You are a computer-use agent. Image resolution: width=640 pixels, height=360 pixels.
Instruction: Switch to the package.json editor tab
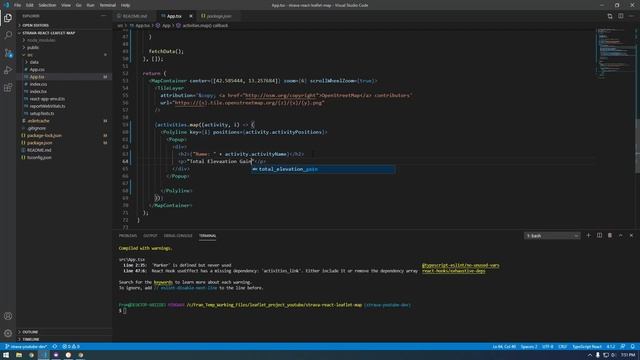point(218,16)
